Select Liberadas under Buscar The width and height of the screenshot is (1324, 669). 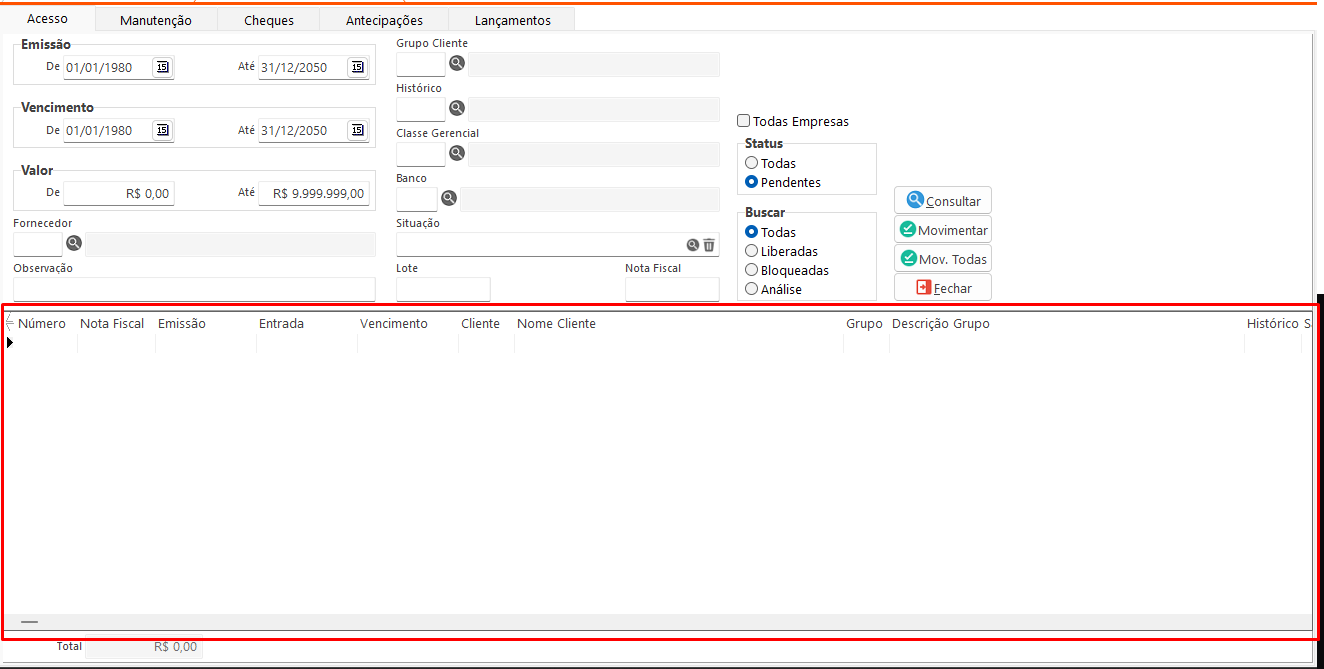click(752, 251)
